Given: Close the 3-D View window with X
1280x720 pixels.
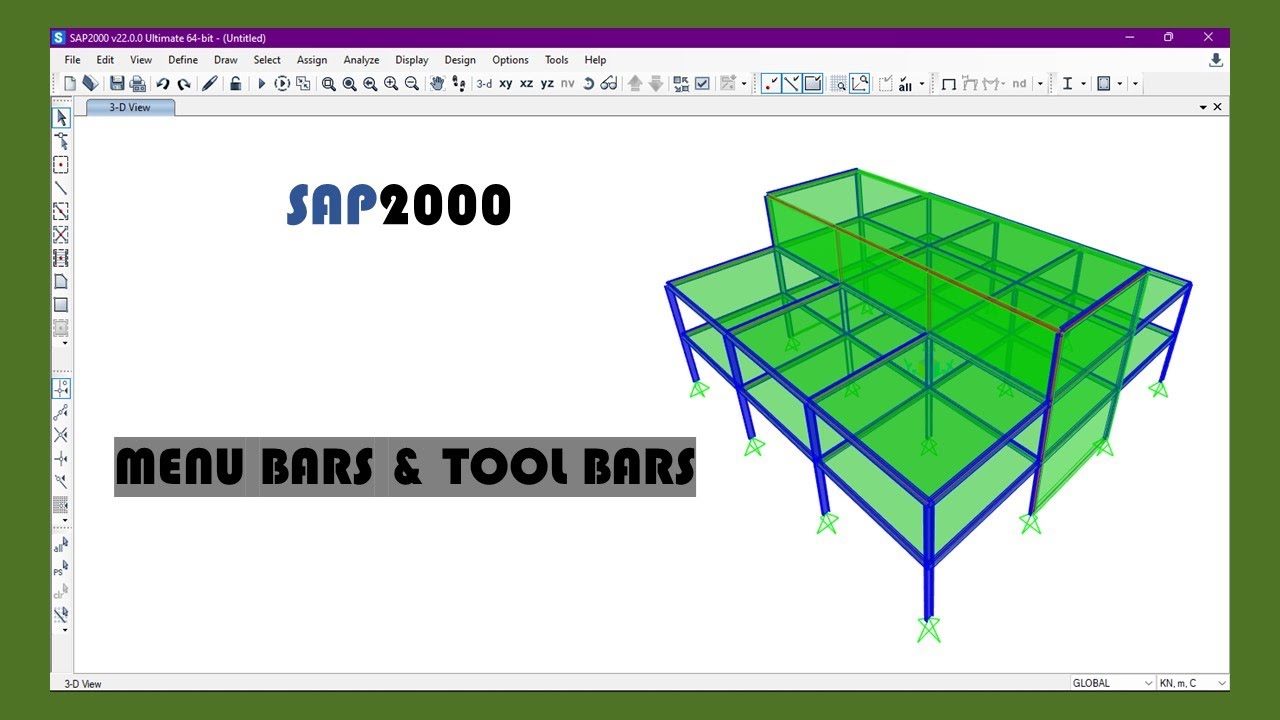Looking at the screenshot, I should (x=1217, y=107).
